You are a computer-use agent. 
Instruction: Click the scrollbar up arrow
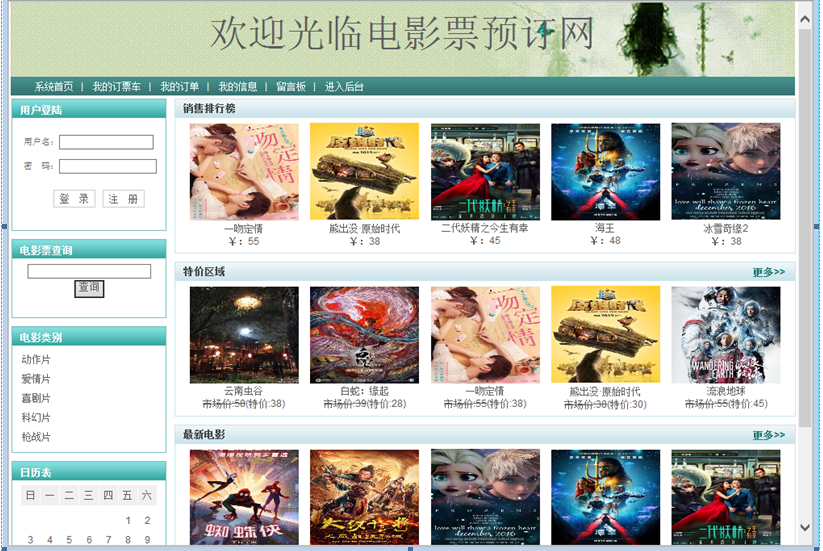point(805,19)
